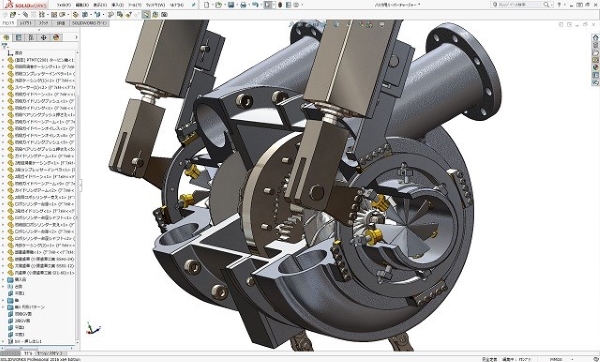Toggle the pushpin next to the menu bar
This screenshot has width=600, height=362.
194,5
